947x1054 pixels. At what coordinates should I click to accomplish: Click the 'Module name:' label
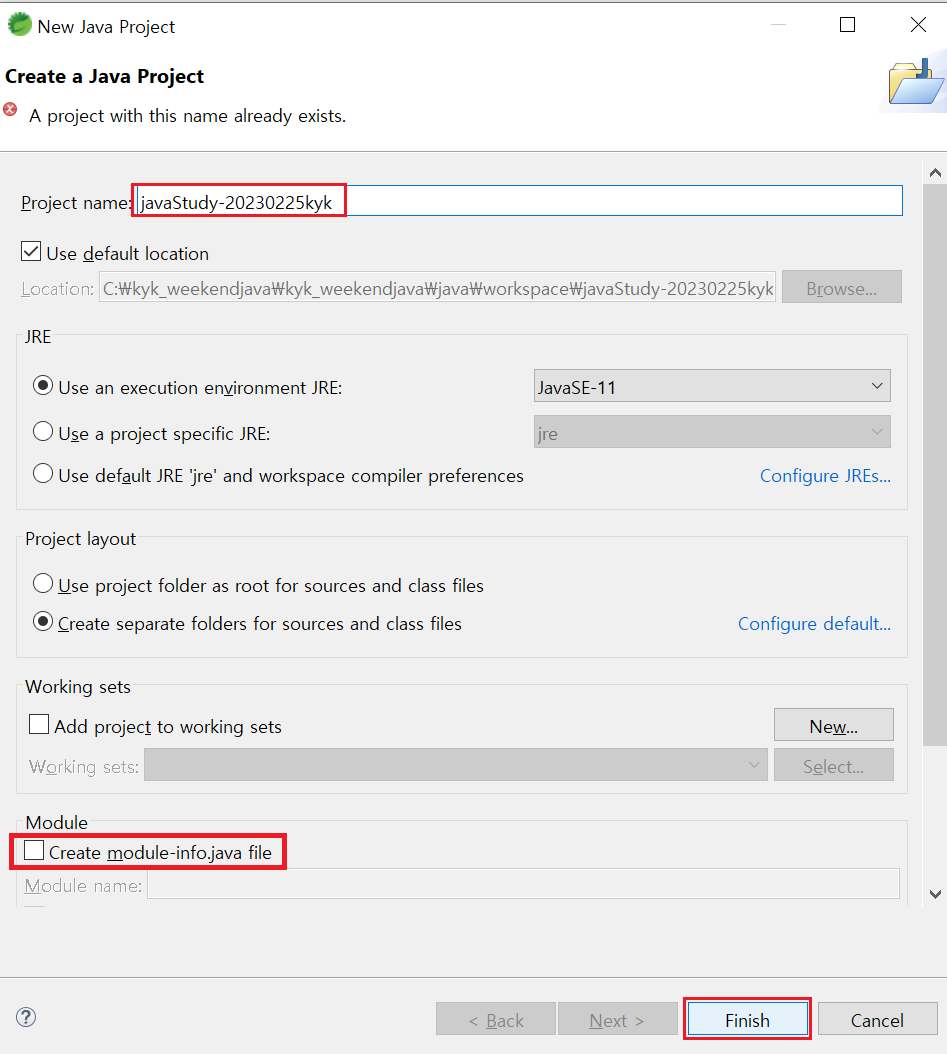coord(83,885)
